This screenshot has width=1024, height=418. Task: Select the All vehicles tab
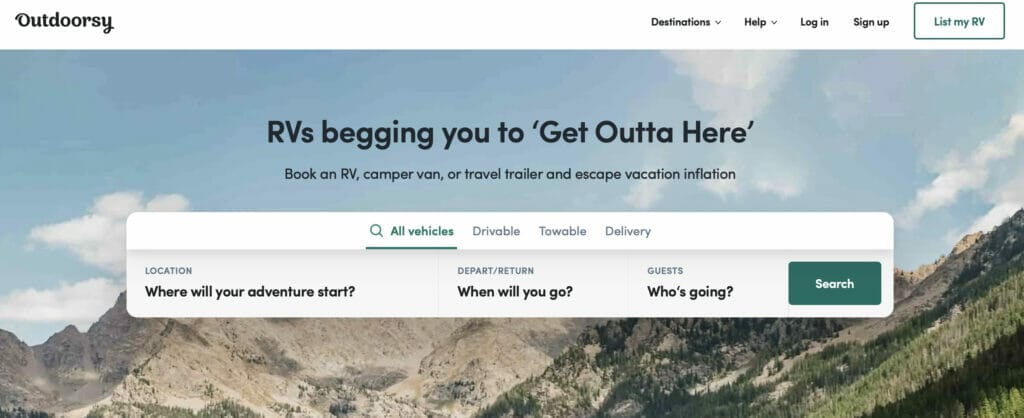[x=411, y=231]
